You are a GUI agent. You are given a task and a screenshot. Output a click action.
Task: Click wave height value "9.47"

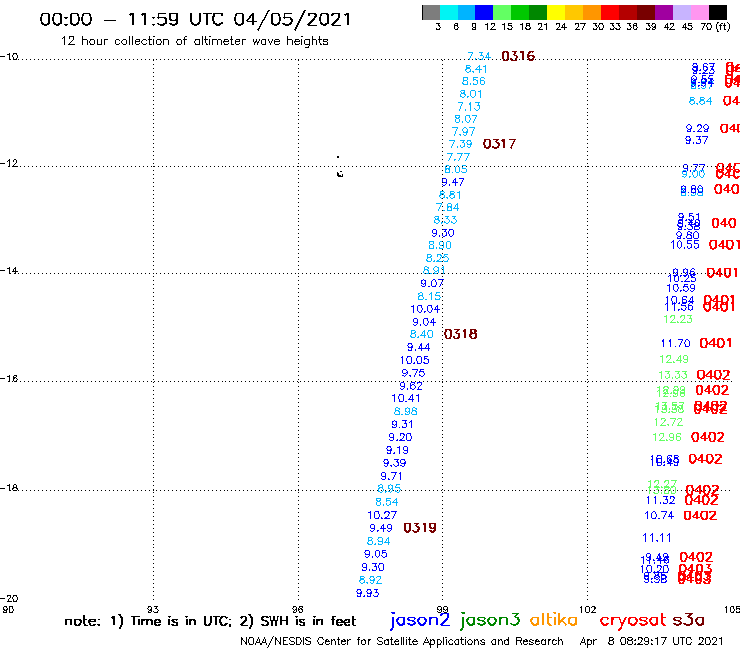tap(453, 182)
